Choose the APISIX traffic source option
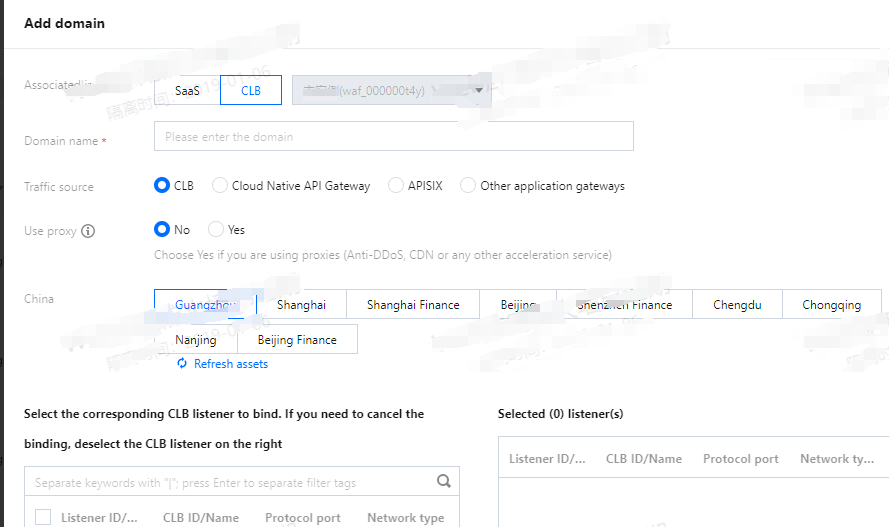The height and width of the screenshot is (527, 889). [396, 186]
